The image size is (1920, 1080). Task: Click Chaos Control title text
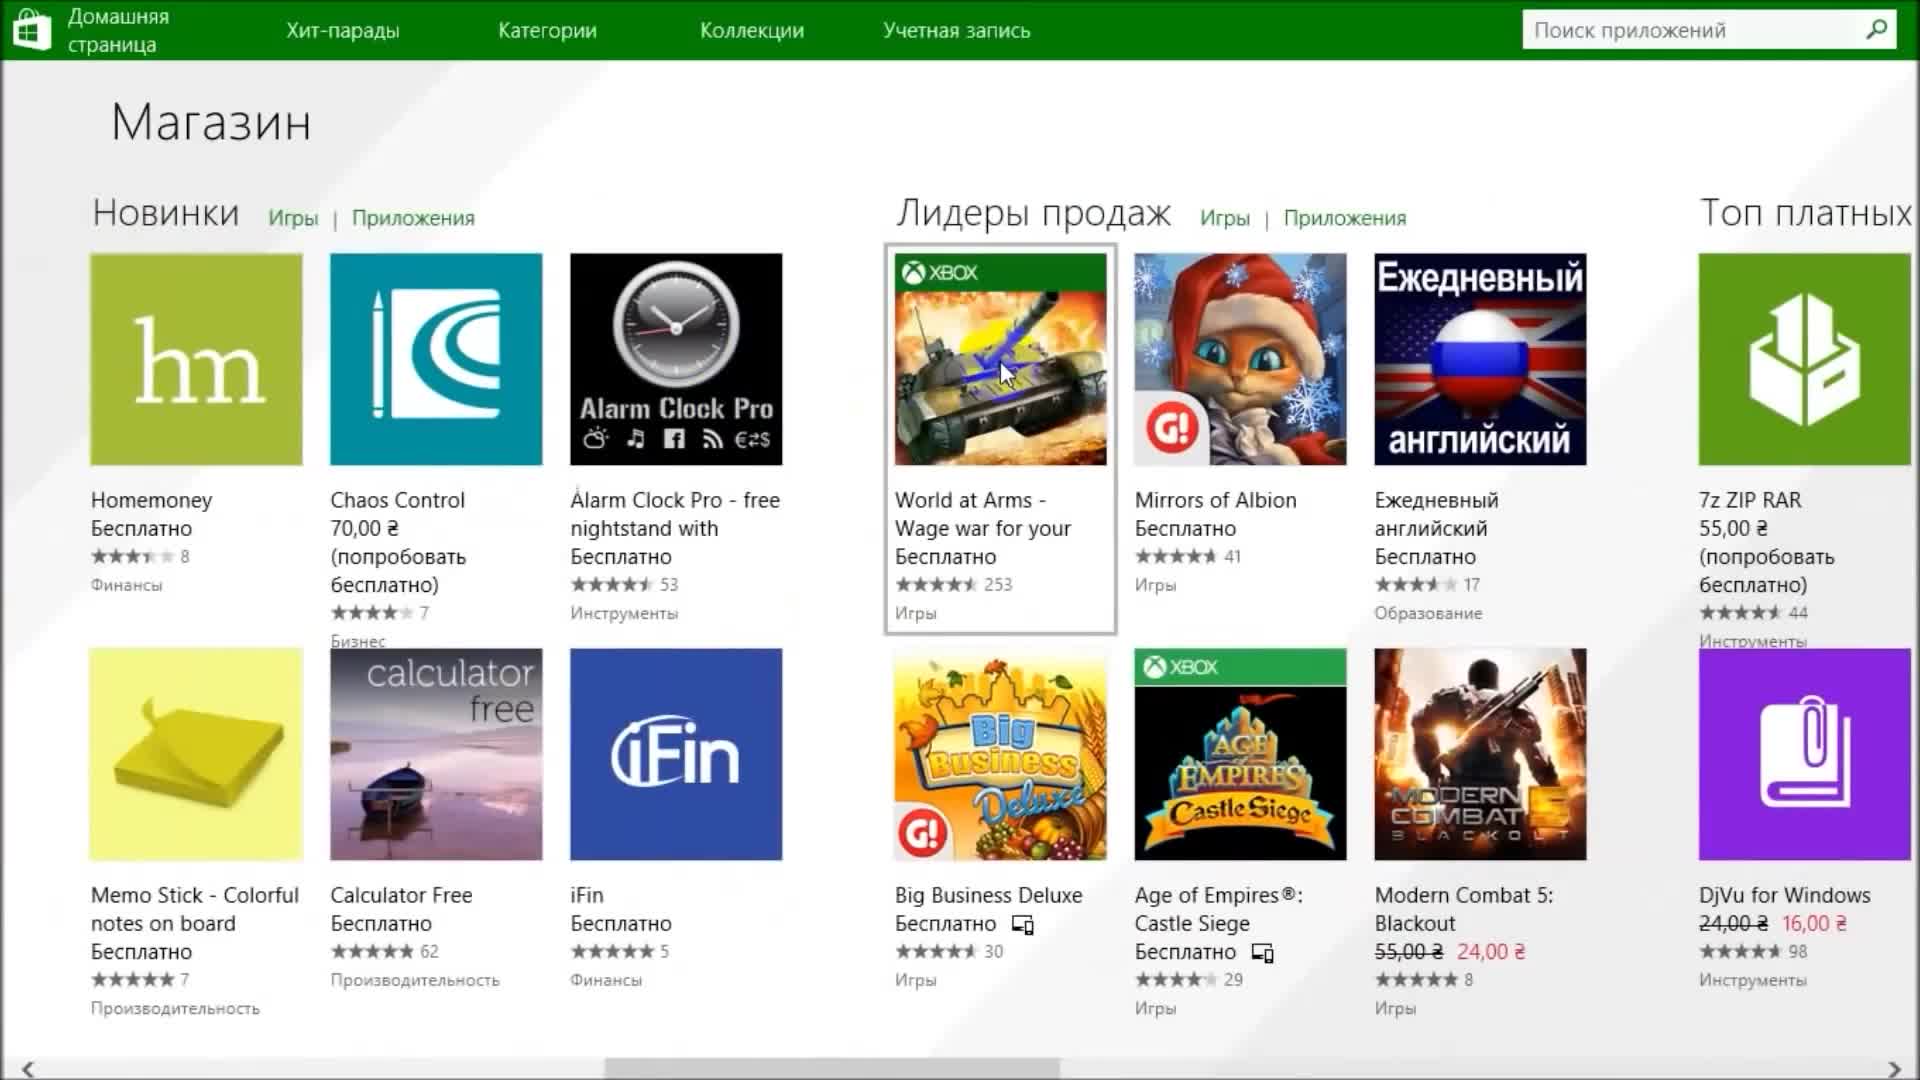398,500
